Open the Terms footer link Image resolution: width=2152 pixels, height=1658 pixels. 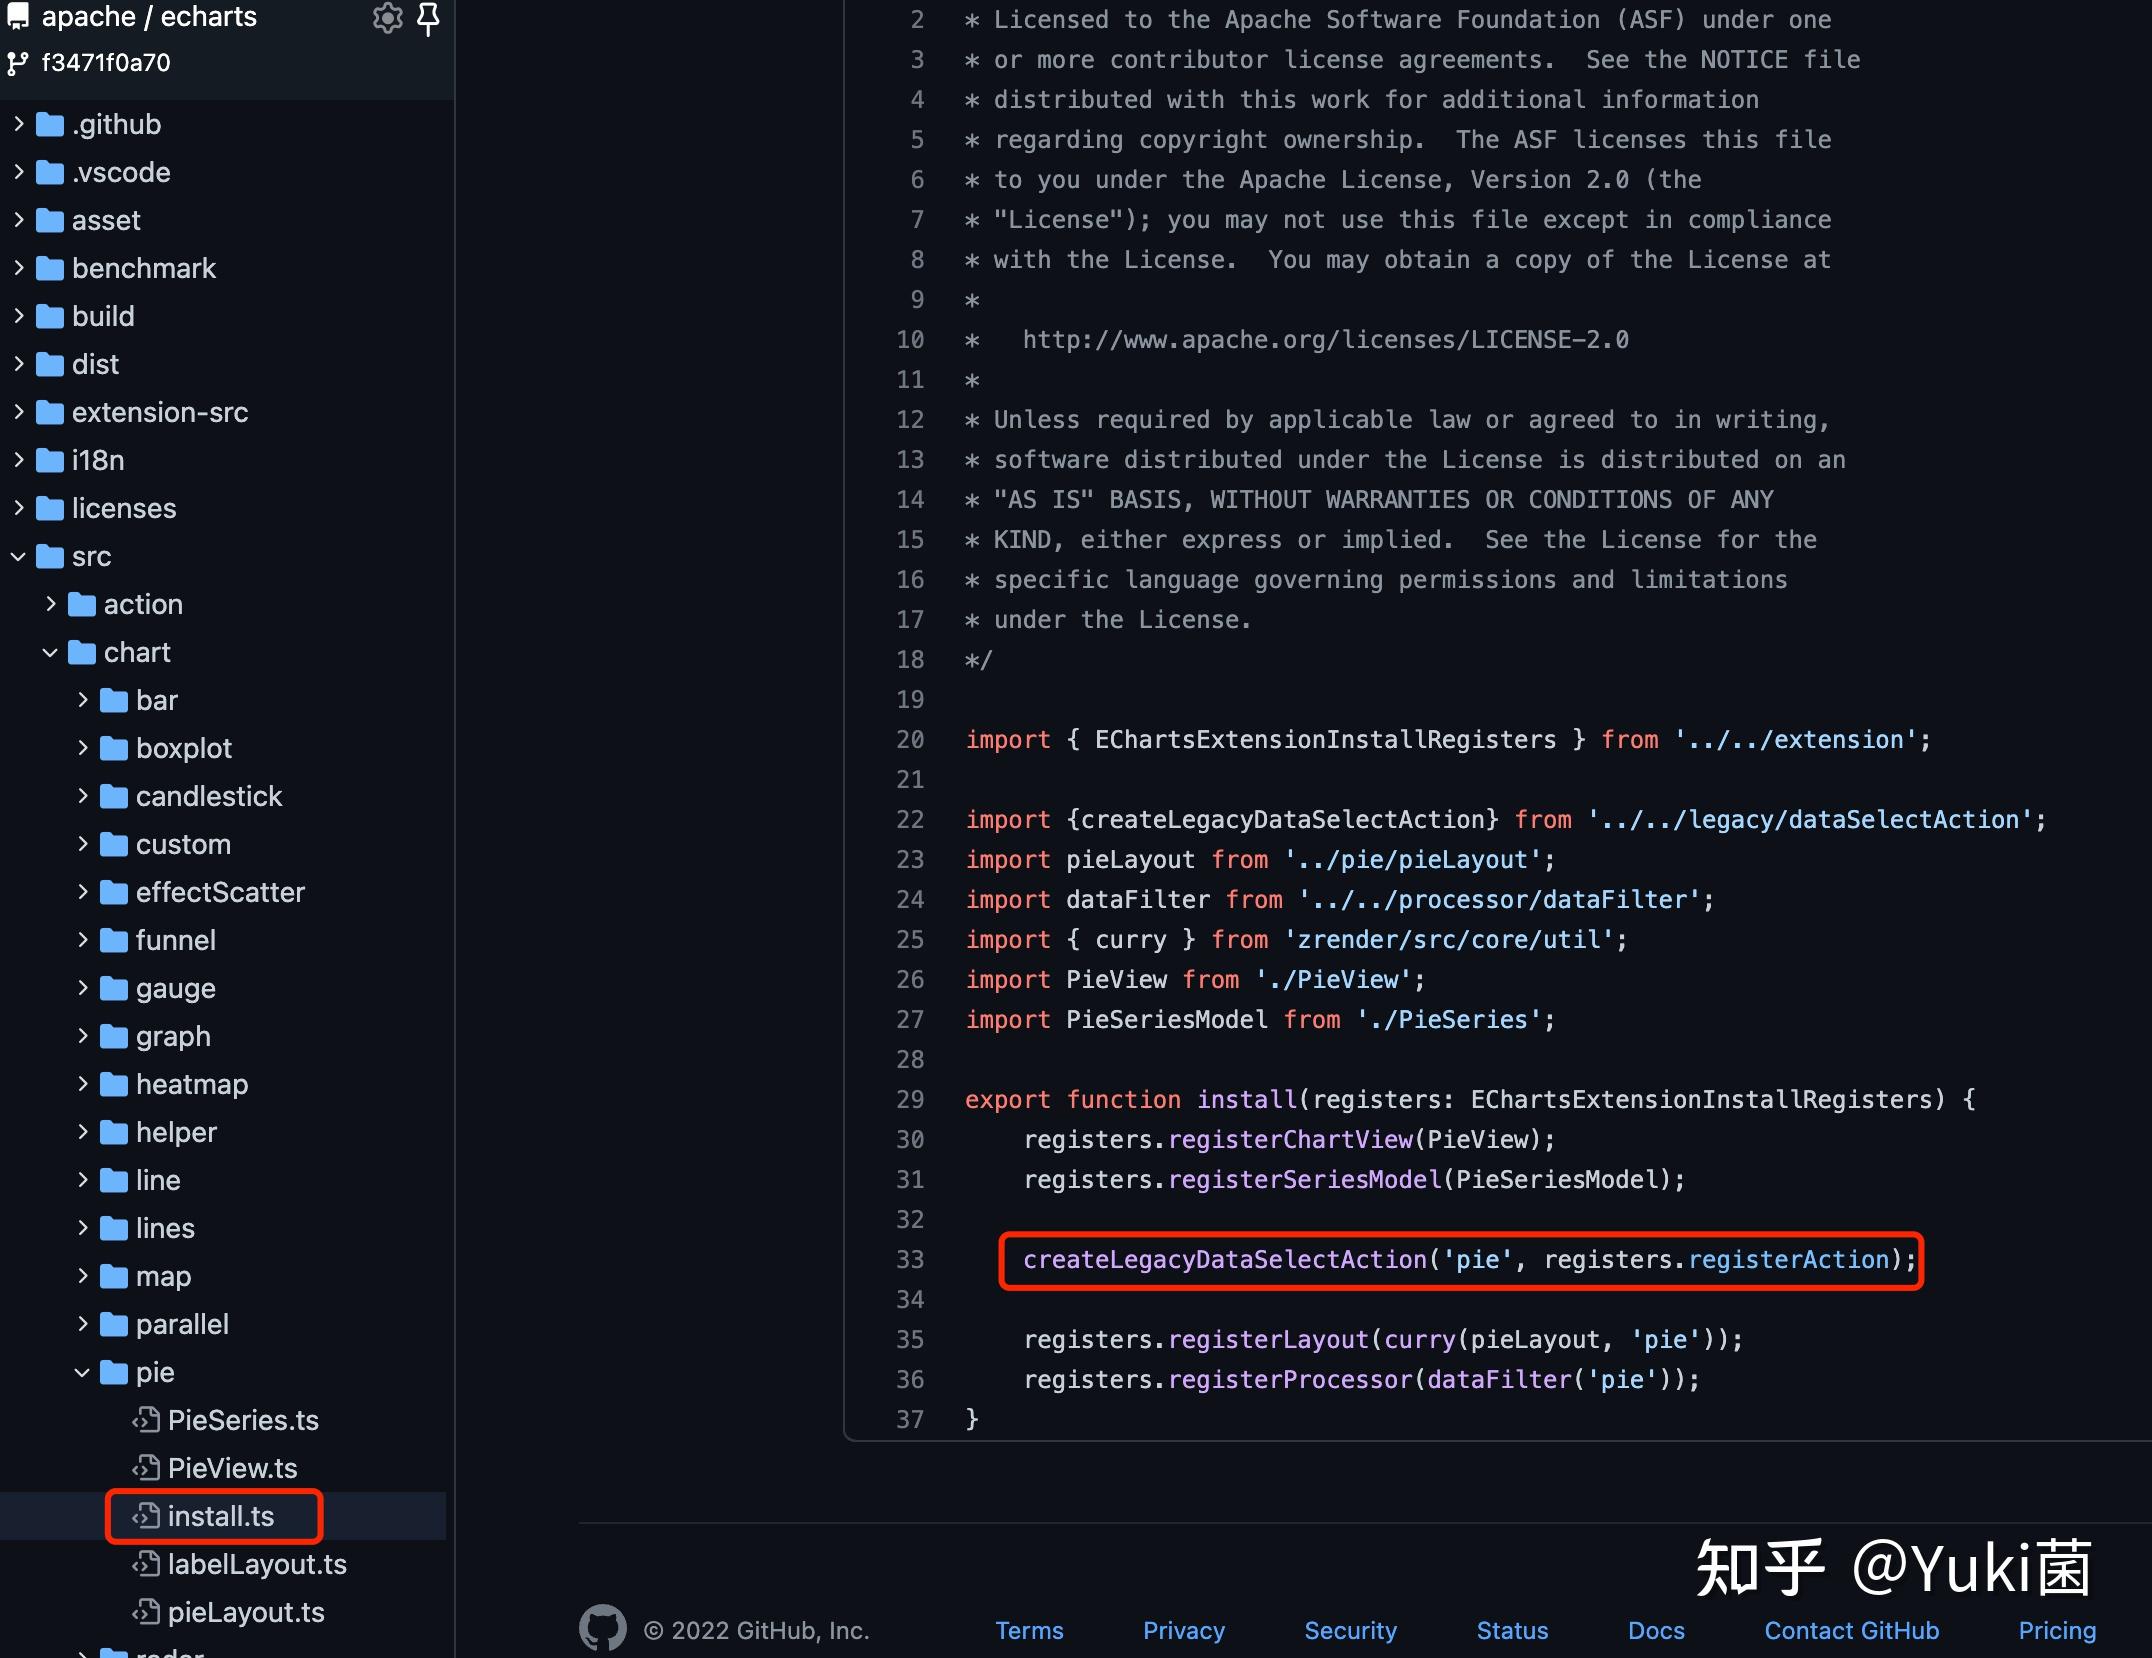(1029, 1630)
